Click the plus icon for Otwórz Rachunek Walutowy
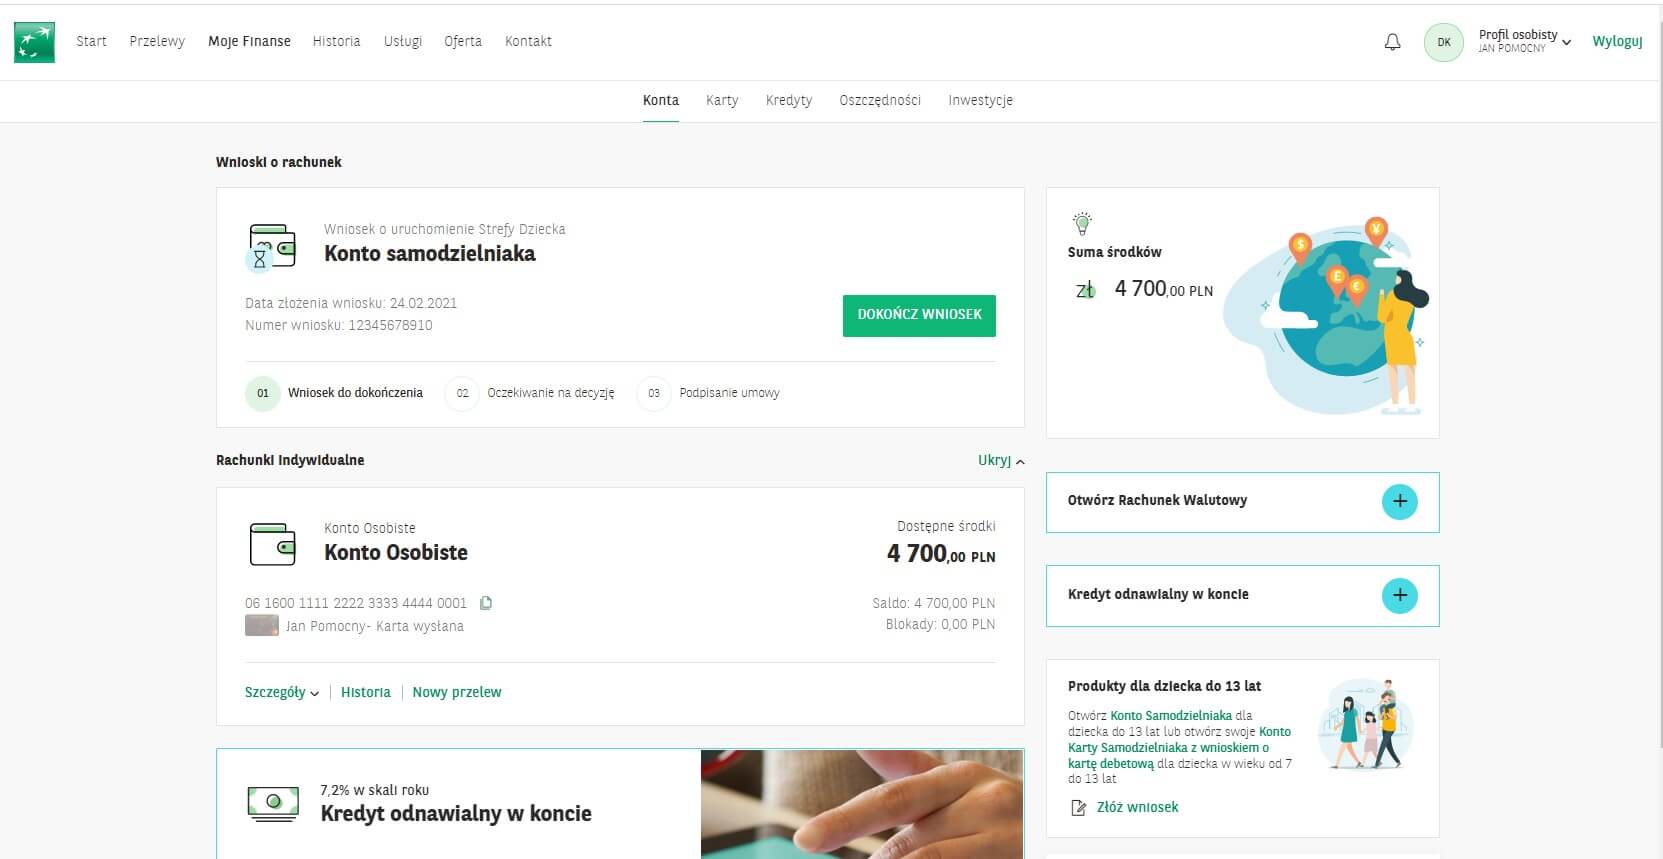The image size is (1663, 859). 1400,501
